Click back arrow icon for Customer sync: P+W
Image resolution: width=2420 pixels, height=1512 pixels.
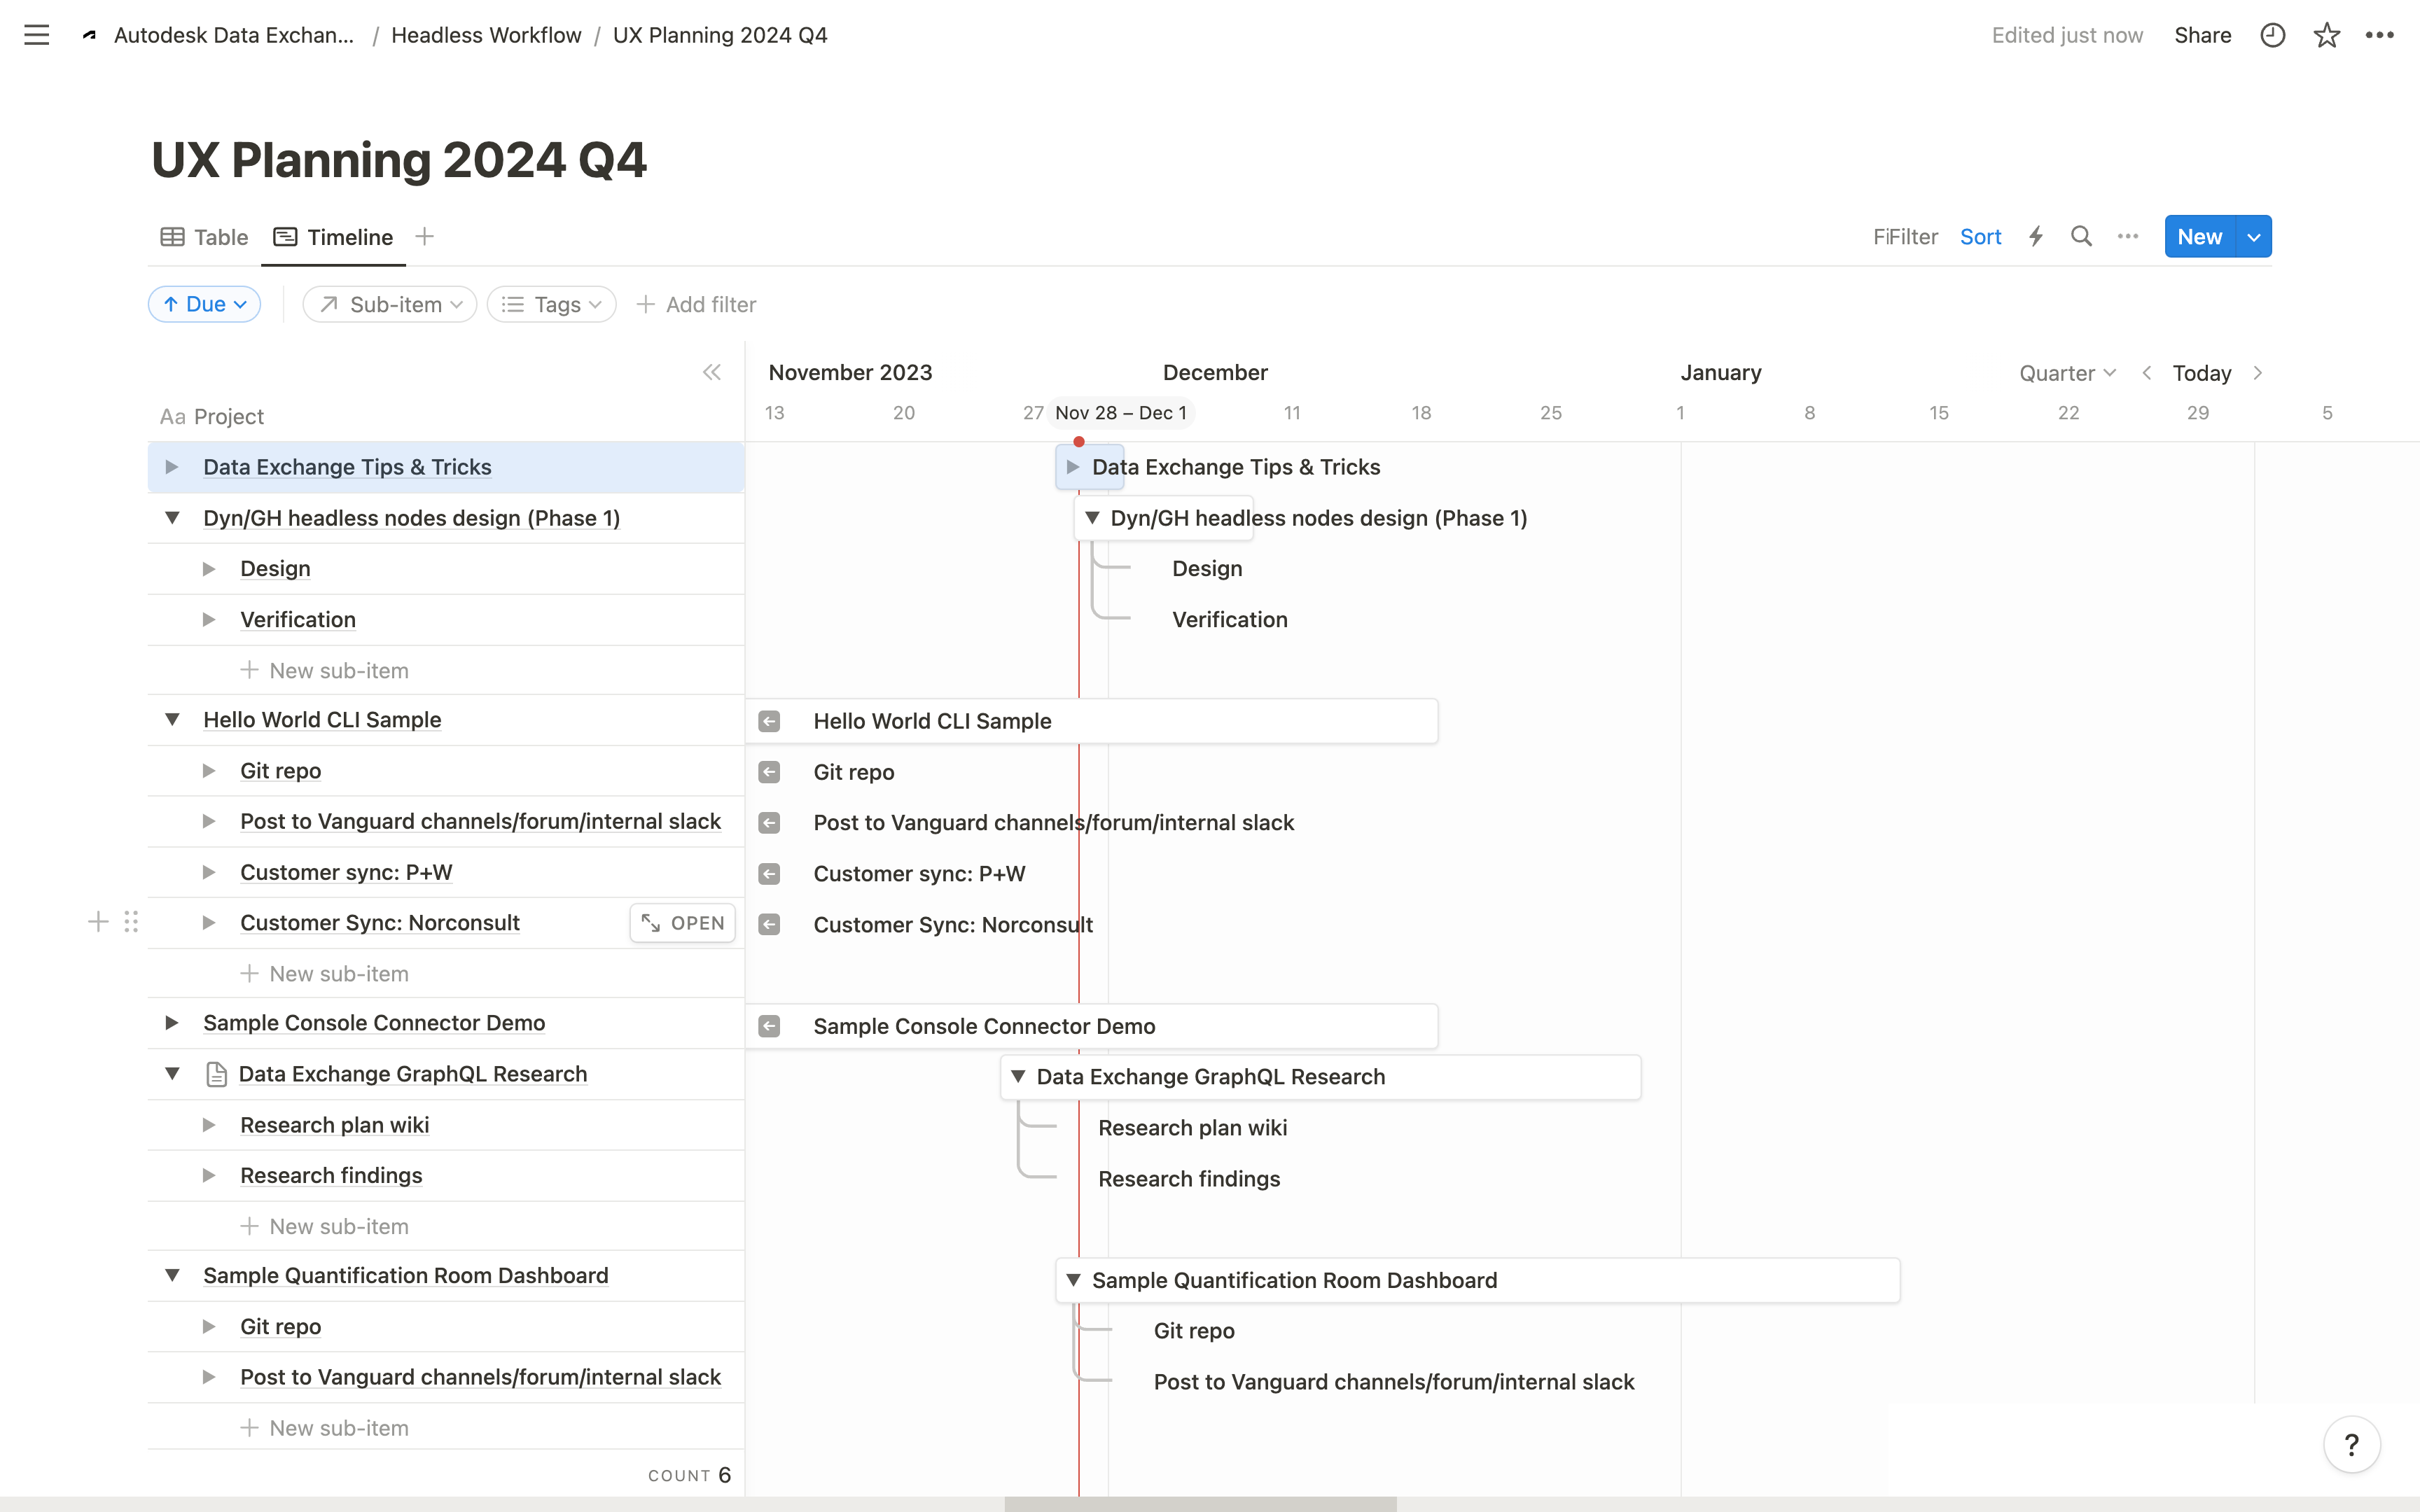769,874
